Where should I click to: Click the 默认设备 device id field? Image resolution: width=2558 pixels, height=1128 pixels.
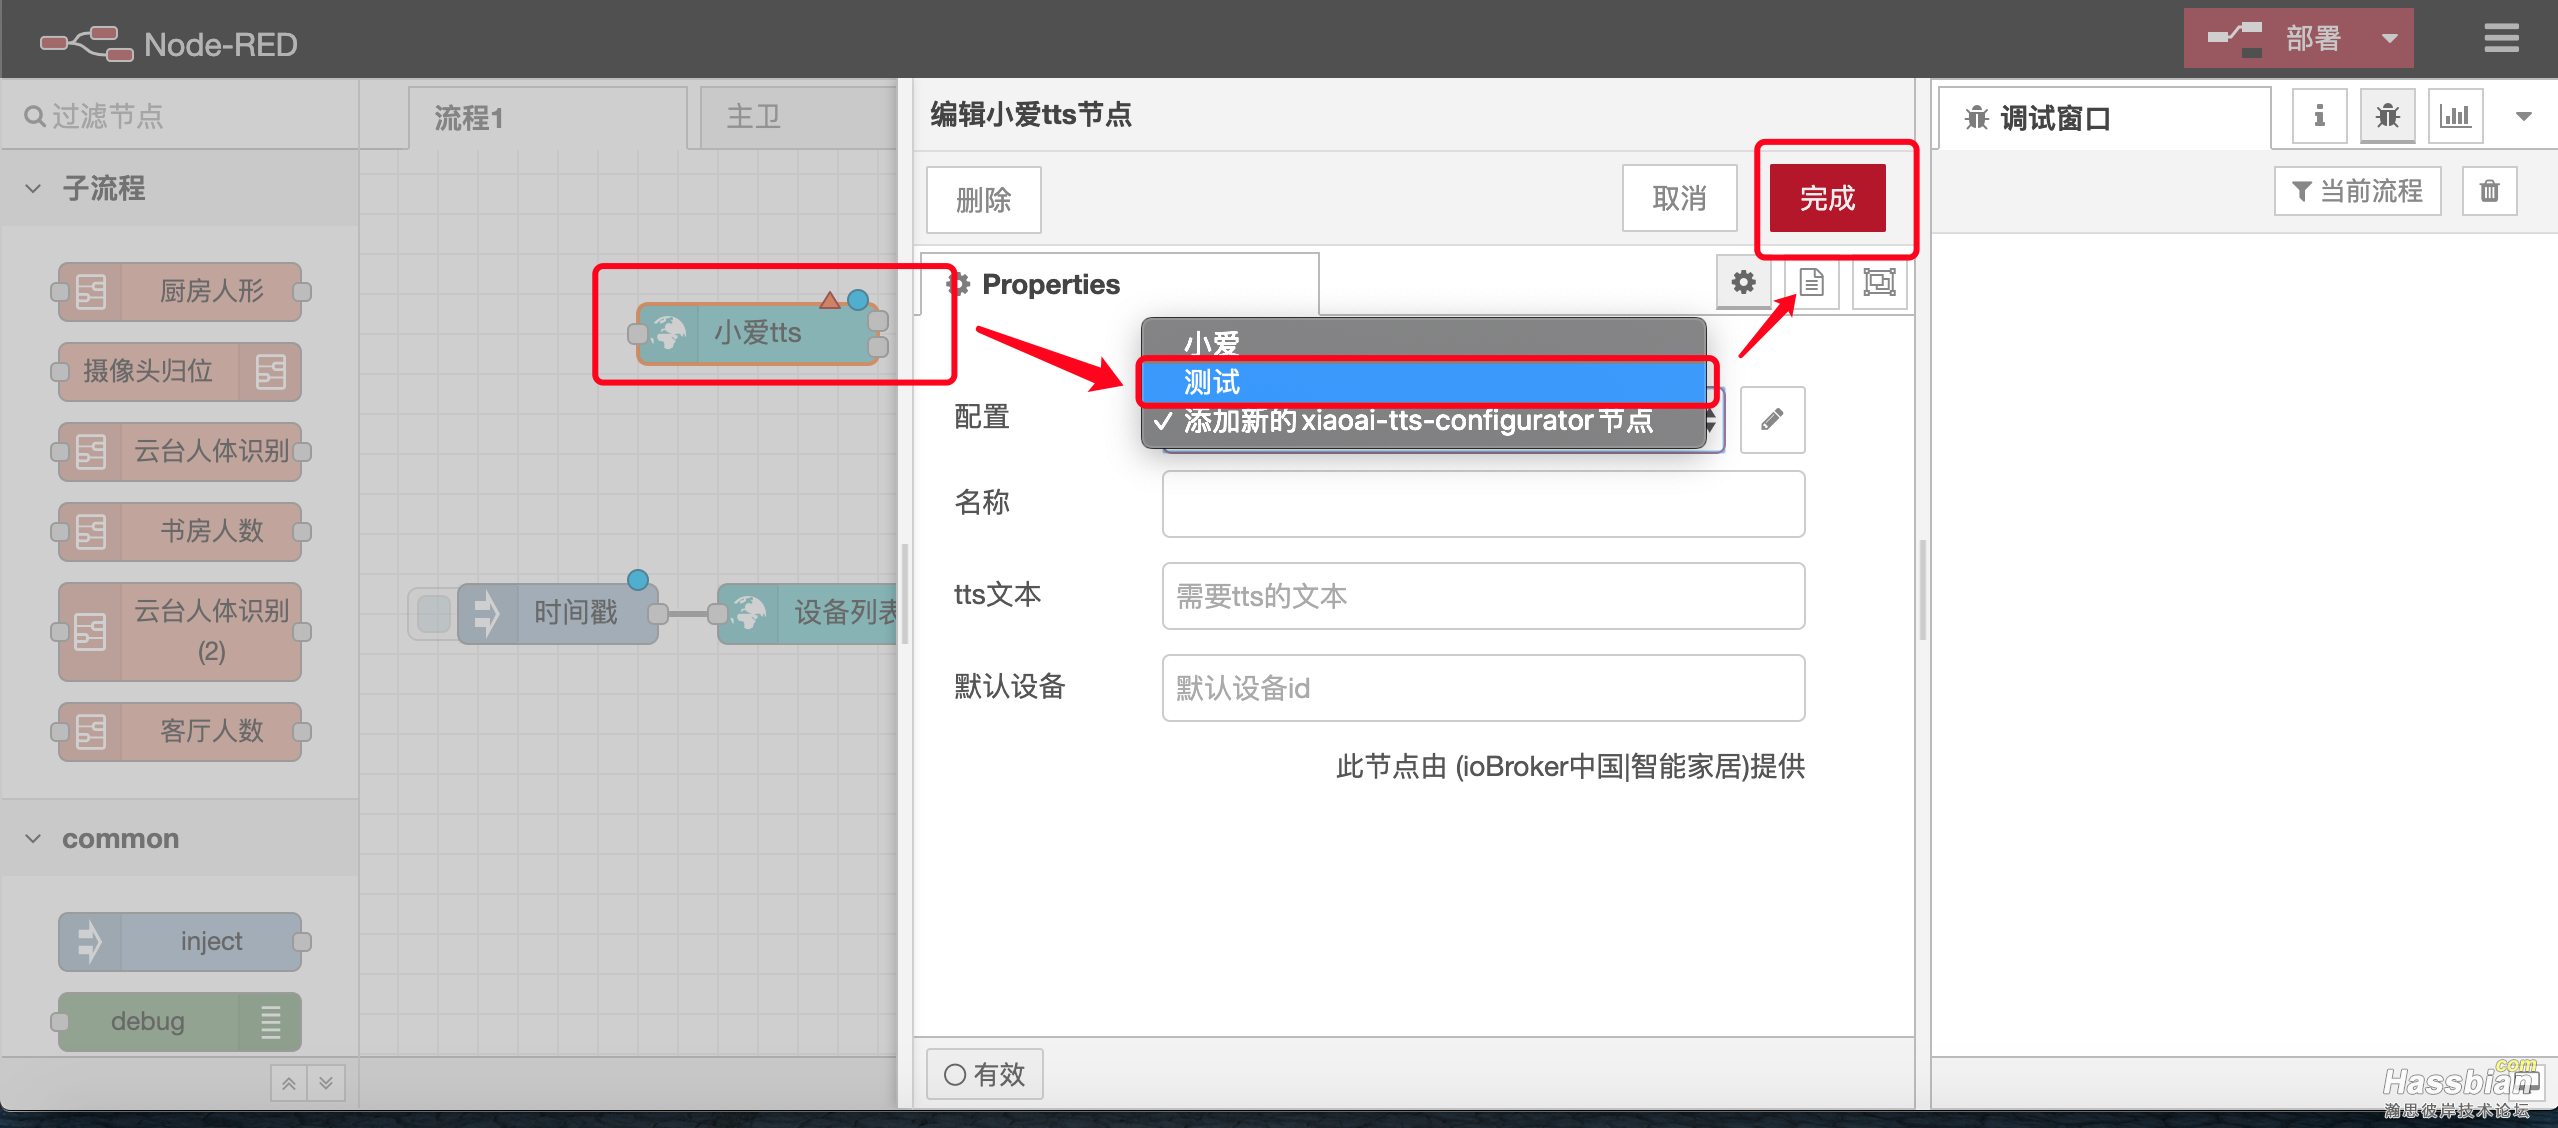(1483, 688)
